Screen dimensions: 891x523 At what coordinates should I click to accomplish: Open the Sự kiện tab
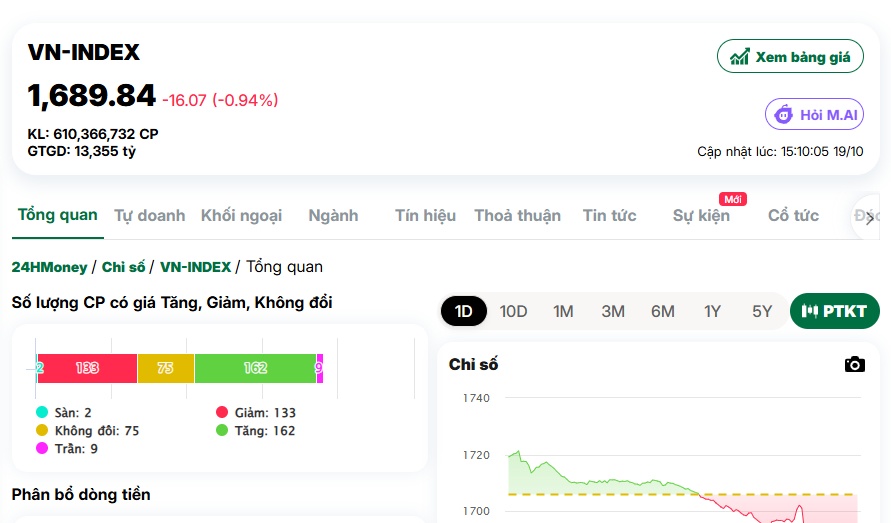(x=701, y=215)
